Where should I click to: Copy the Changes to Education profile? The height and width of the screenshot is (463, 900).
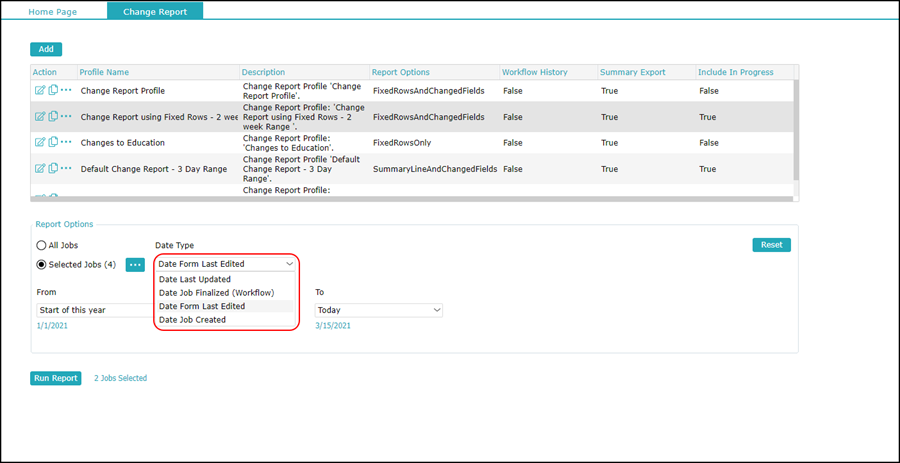pos(53,142)
